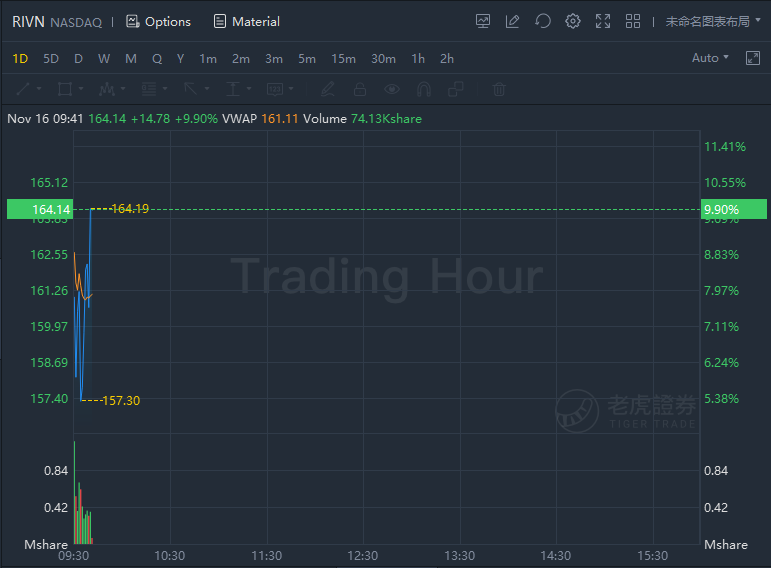Screen dimensions: 771x568
Task: Click the RIVN ticker symbol
Action: click(x=28, y=22)
